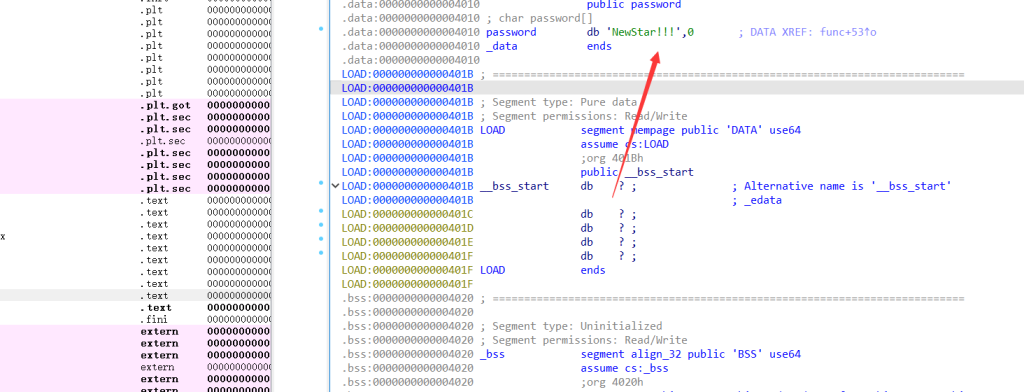Click the 'LOAD ends' line
Viewport: 1024px width, 392px height.
[543, 270]
